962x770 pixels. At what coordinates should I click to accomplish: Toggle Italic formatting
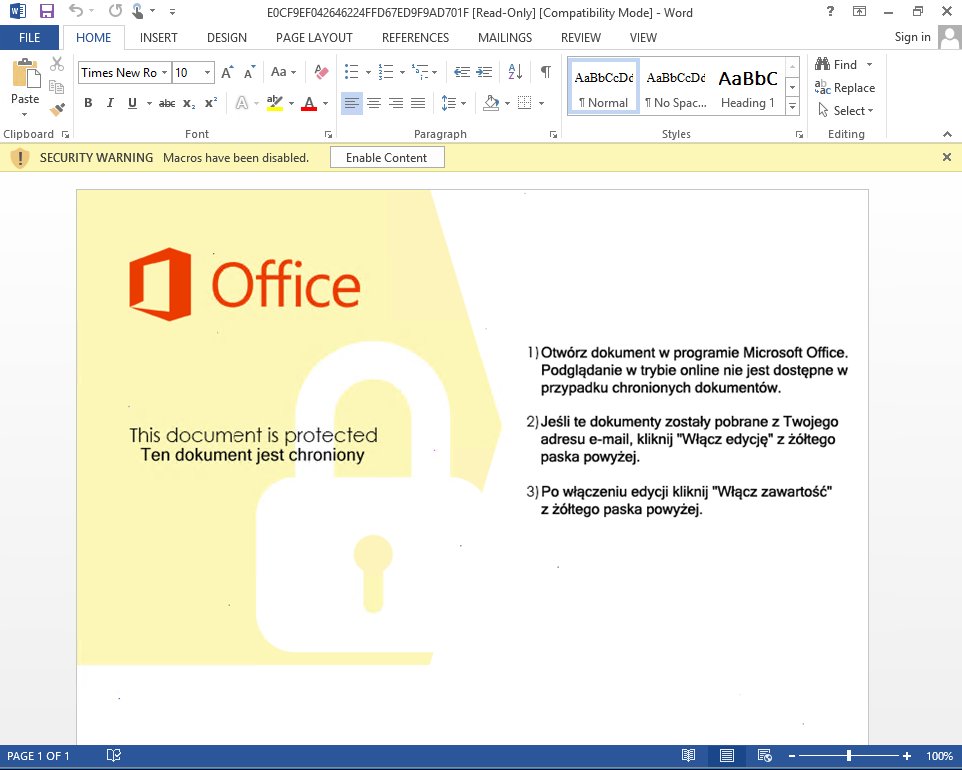pyautogui.click(x=110, y=103)
